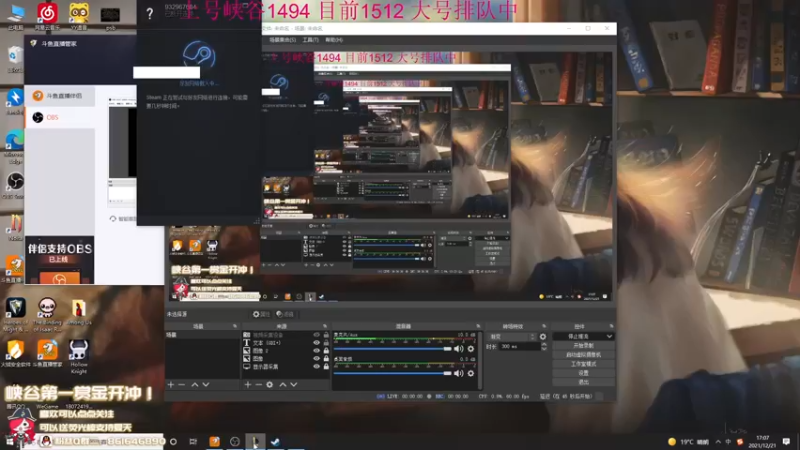Adjust 麦克风/Aux volume slider
800x450 pixels.
[392, 349]
